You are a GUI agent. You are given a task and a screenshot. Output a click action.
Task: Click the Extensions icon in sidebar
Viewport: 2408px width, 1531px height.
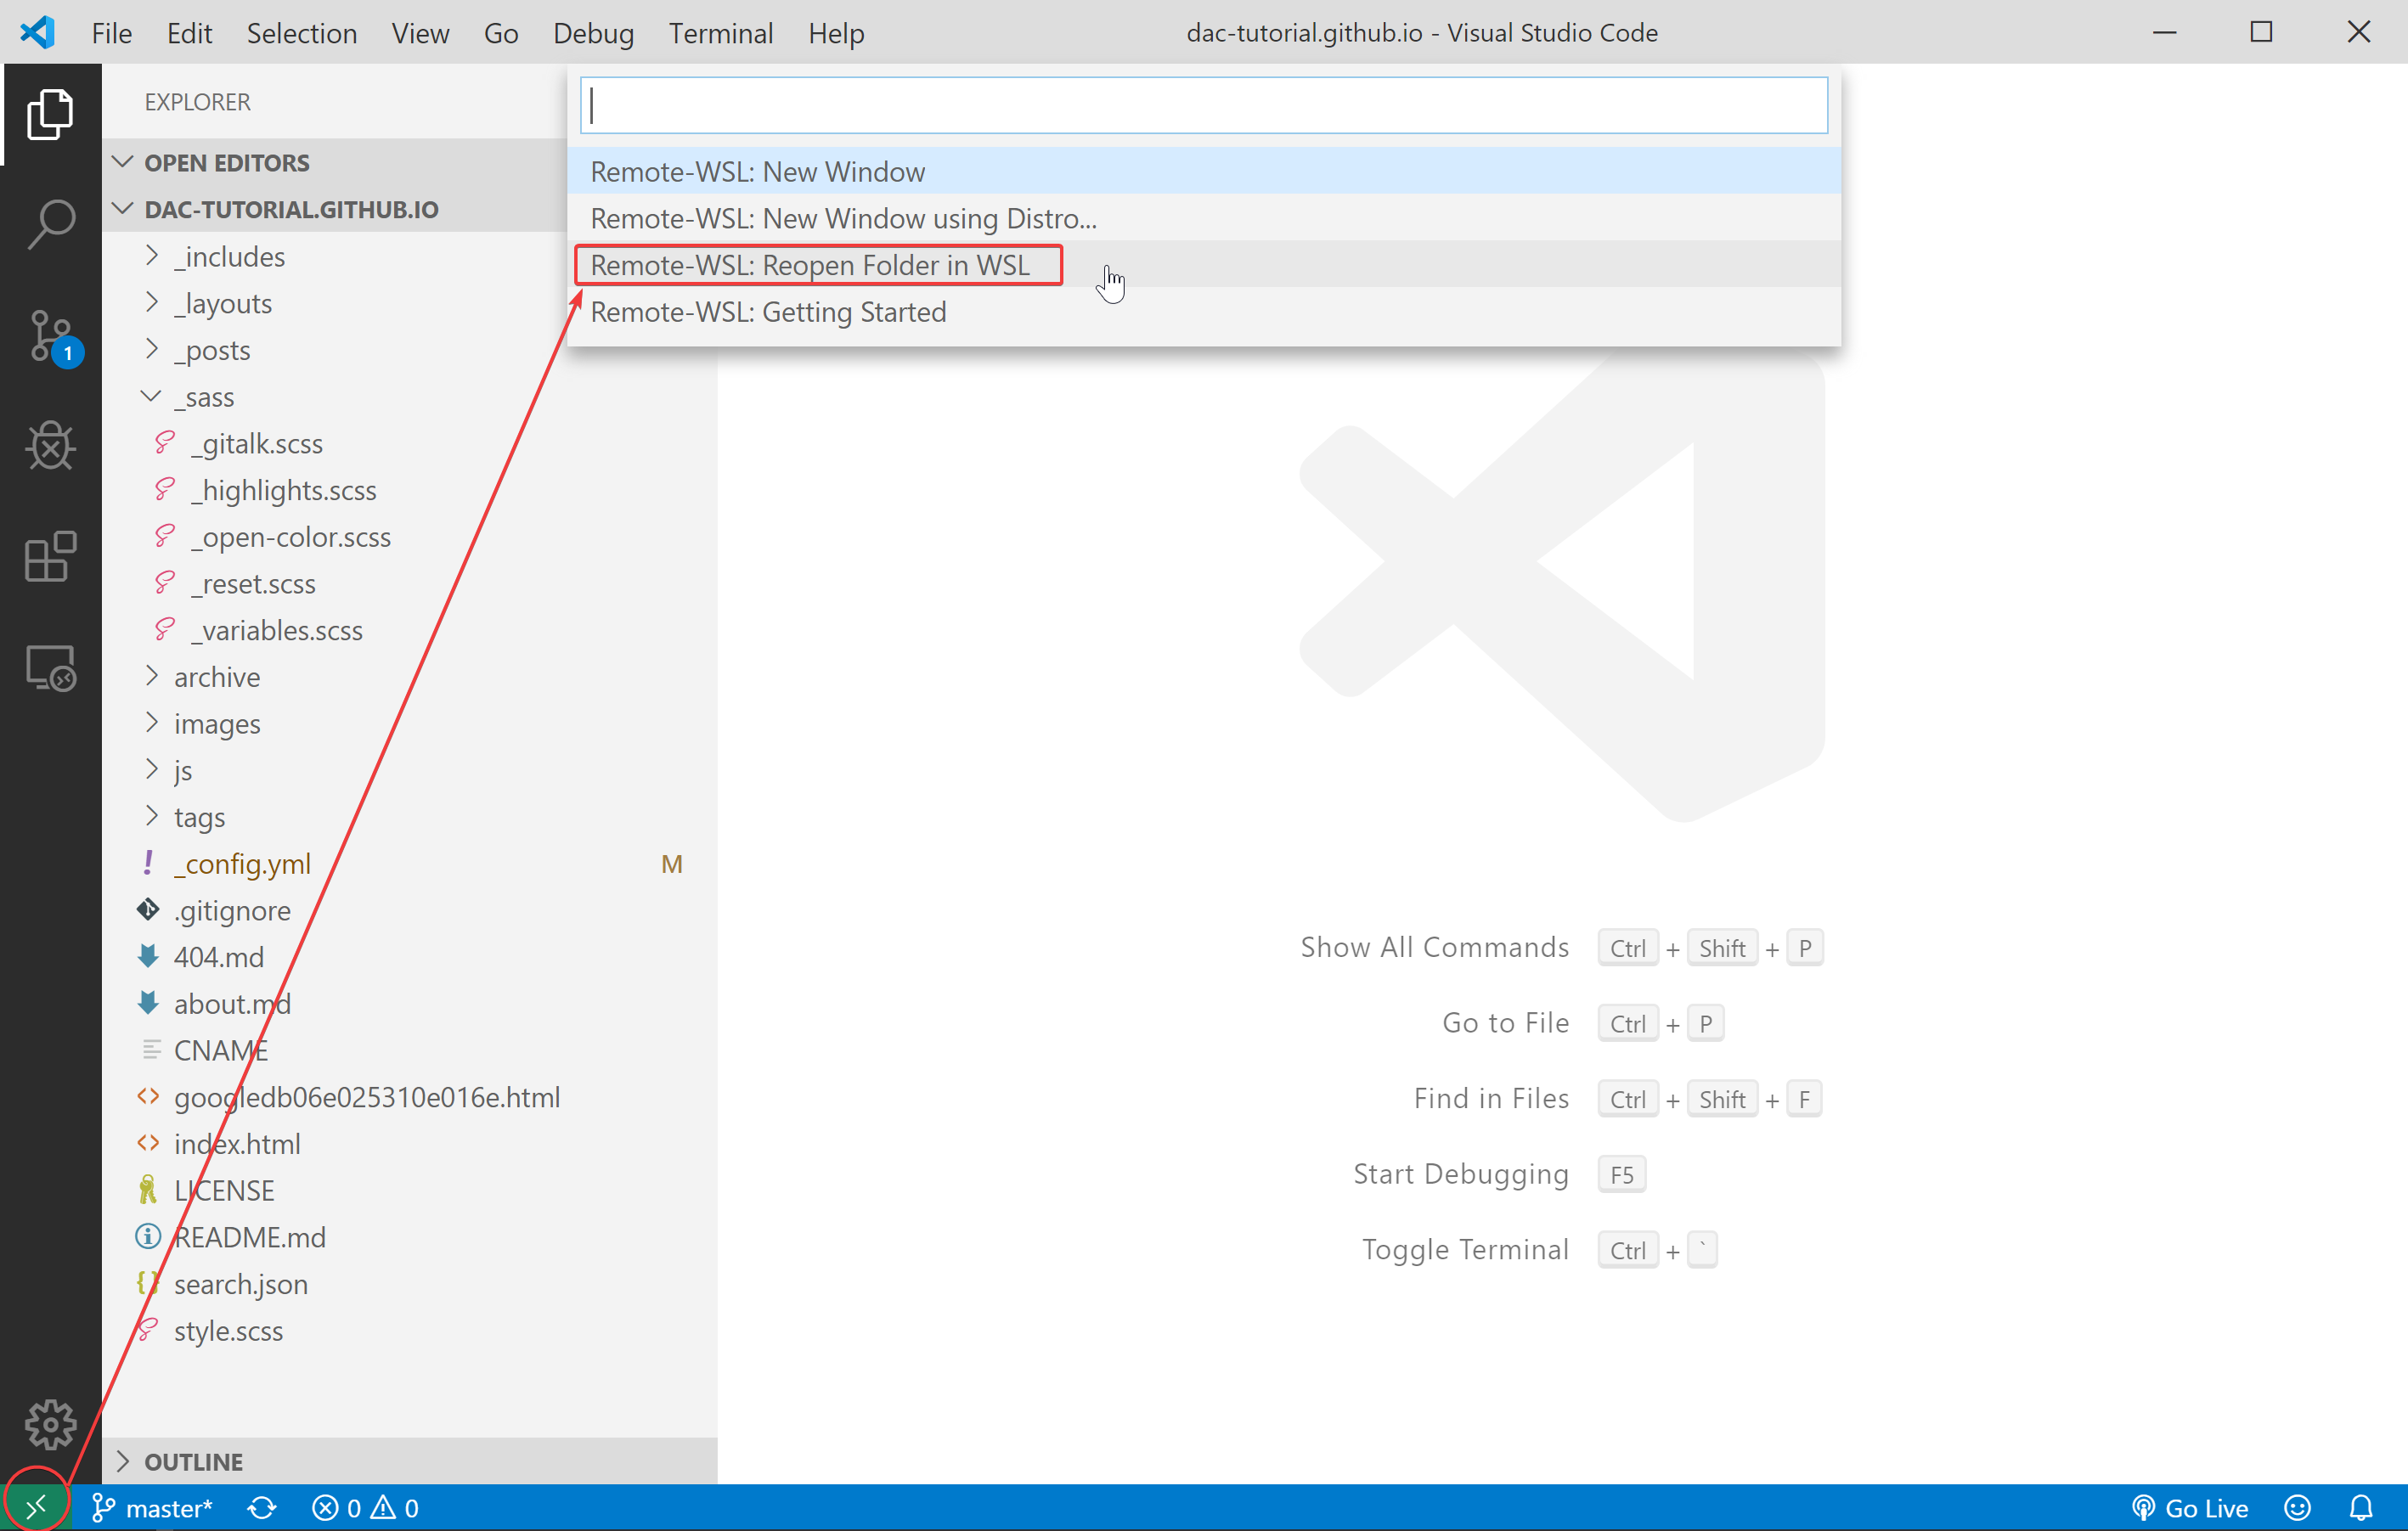[48, 558]
